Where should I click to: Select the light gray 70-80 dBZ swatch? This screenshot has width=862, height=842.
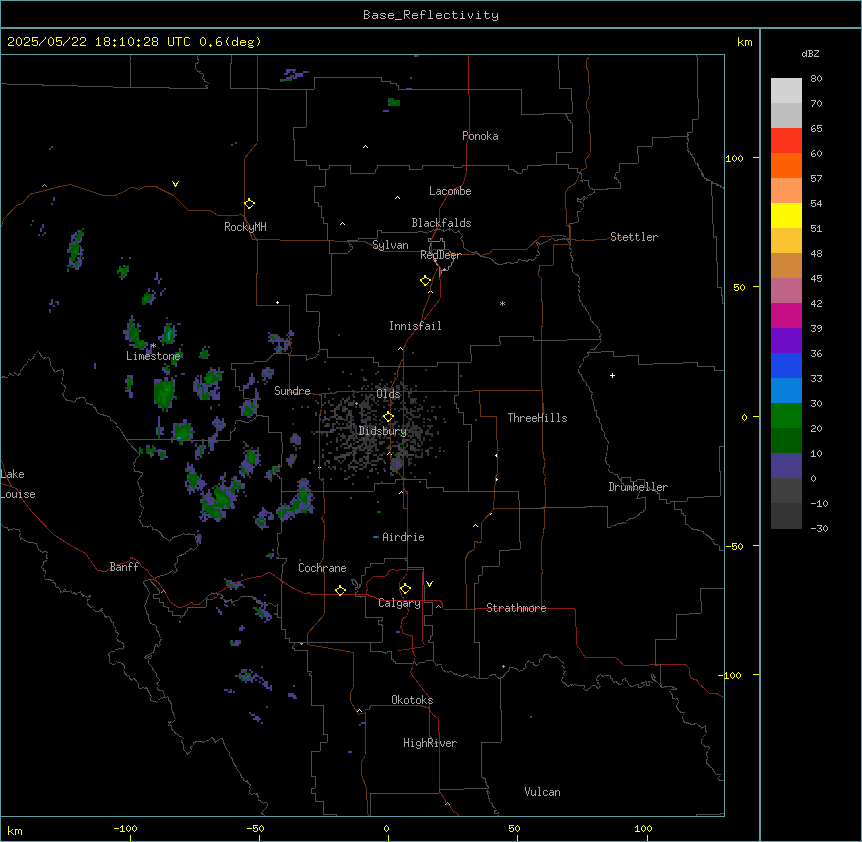click(786, 91)
